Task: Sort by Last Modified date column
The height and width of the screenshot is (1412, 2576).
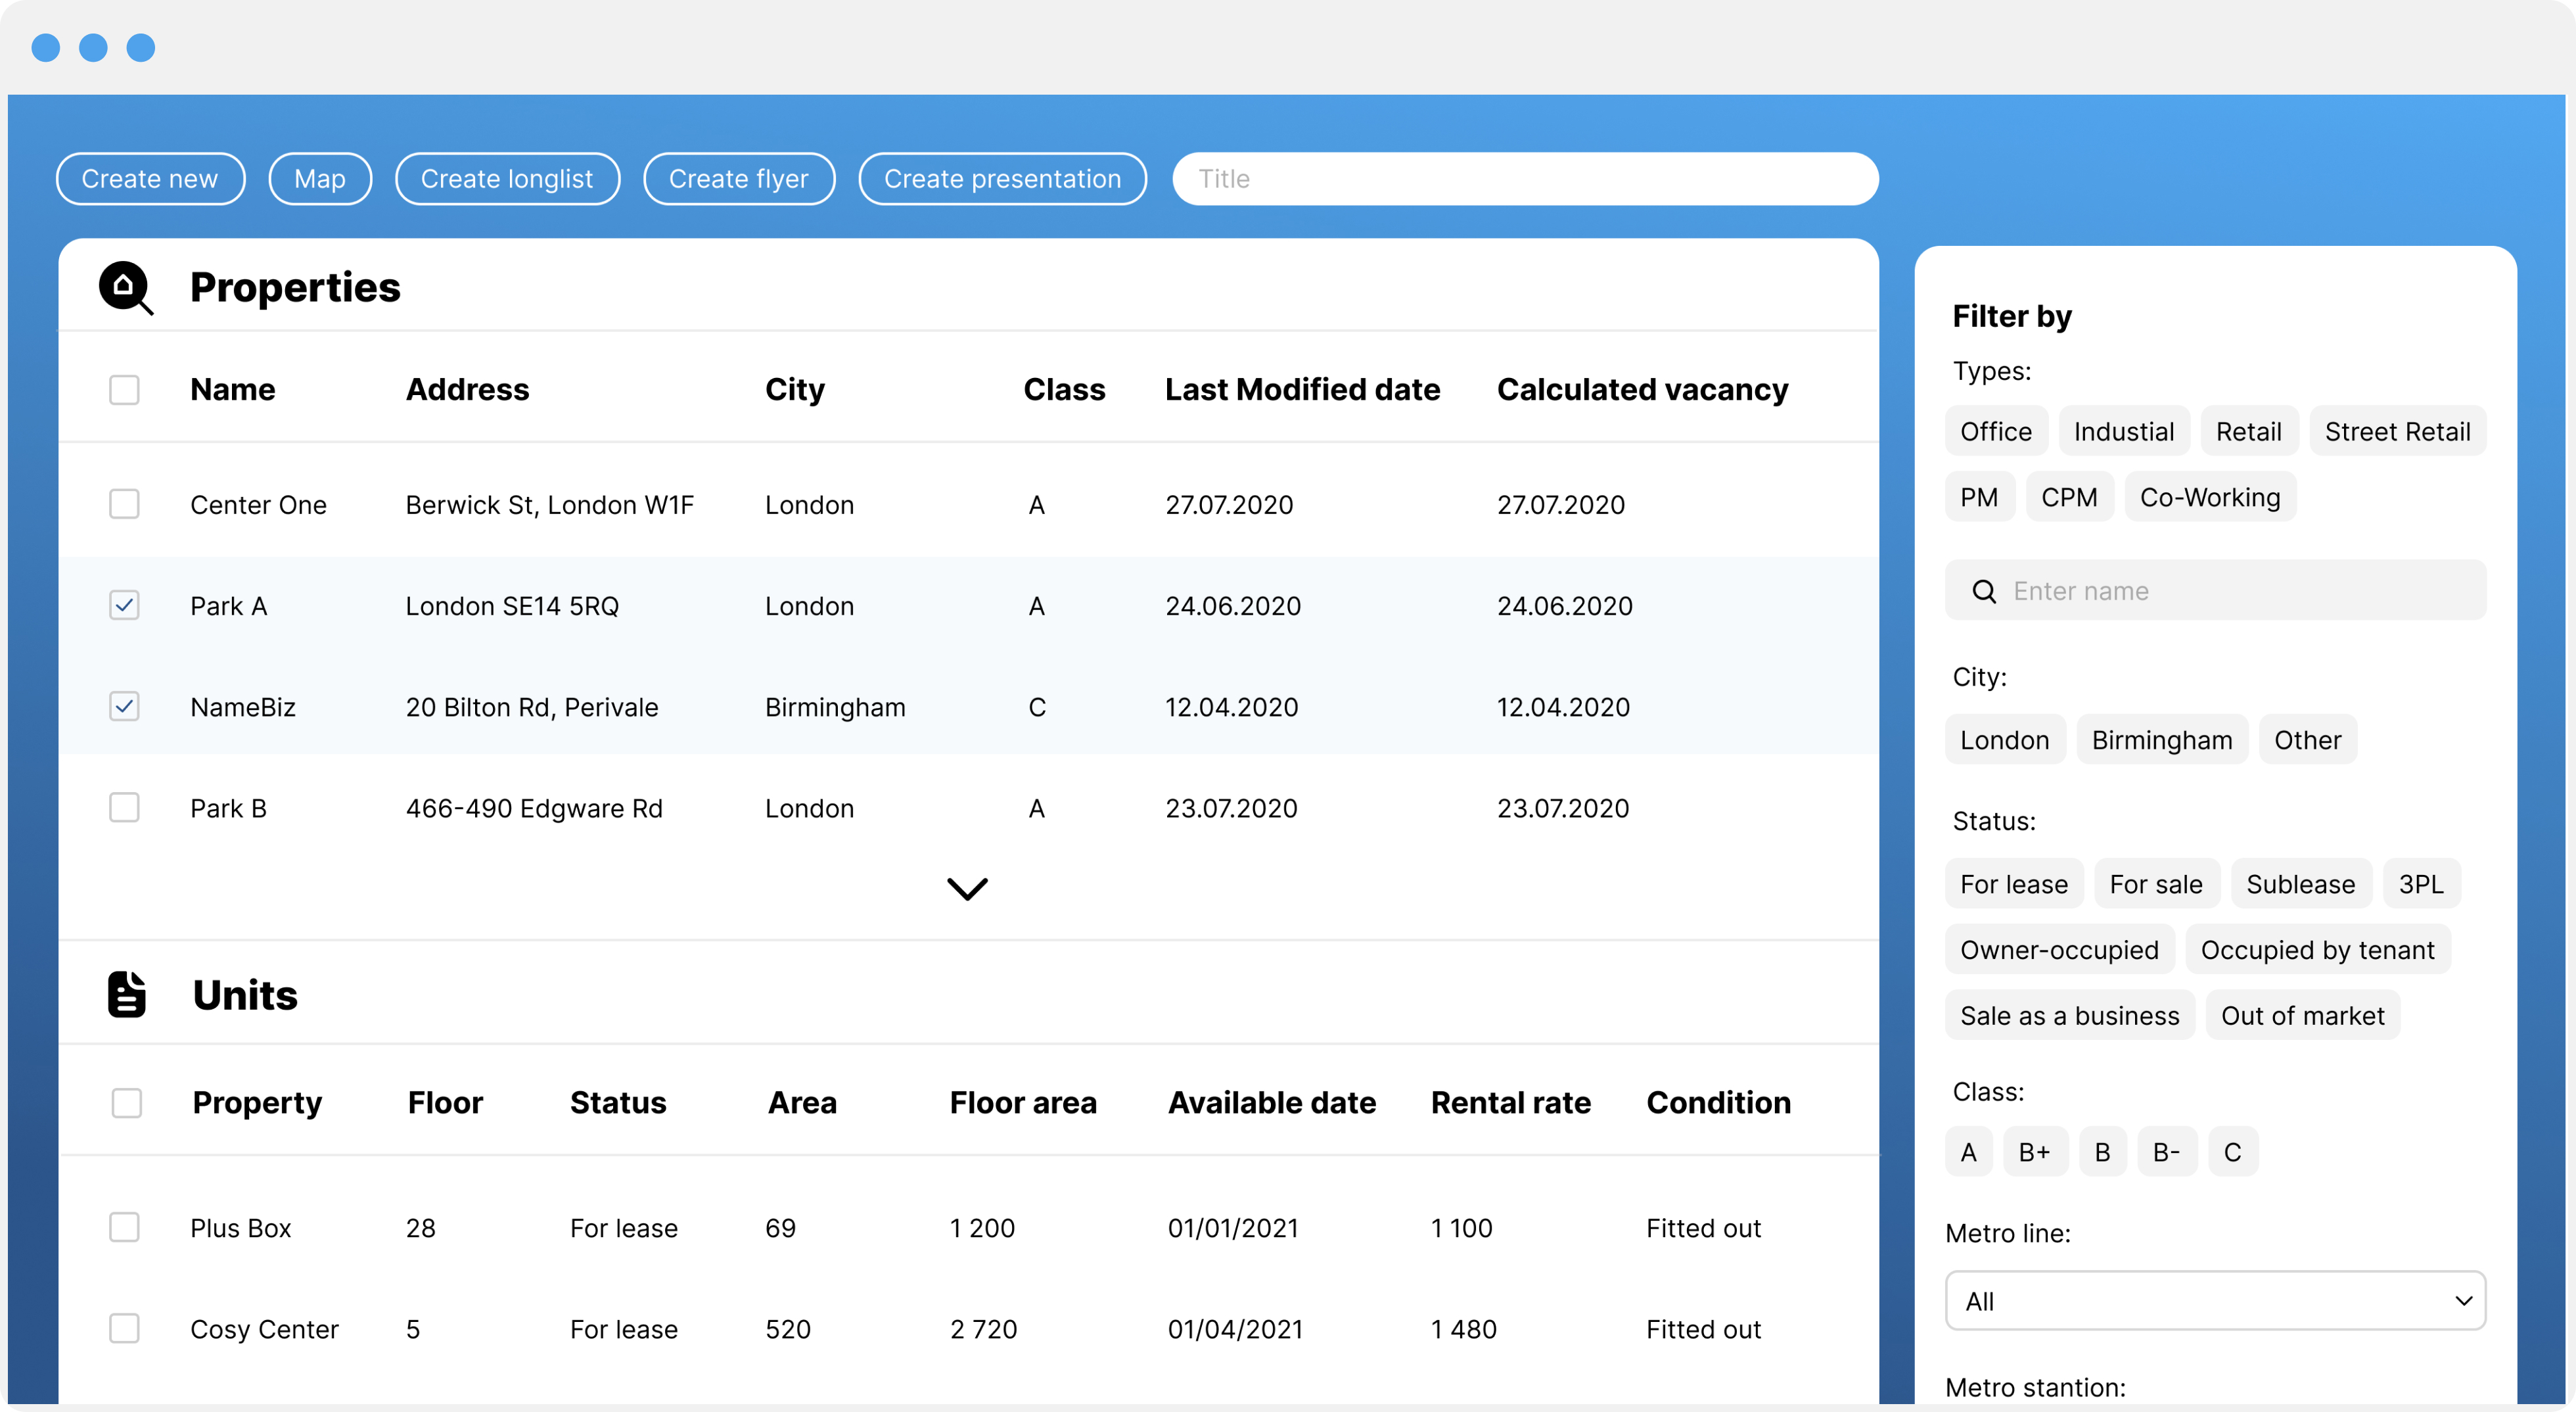Action: 1302,389
